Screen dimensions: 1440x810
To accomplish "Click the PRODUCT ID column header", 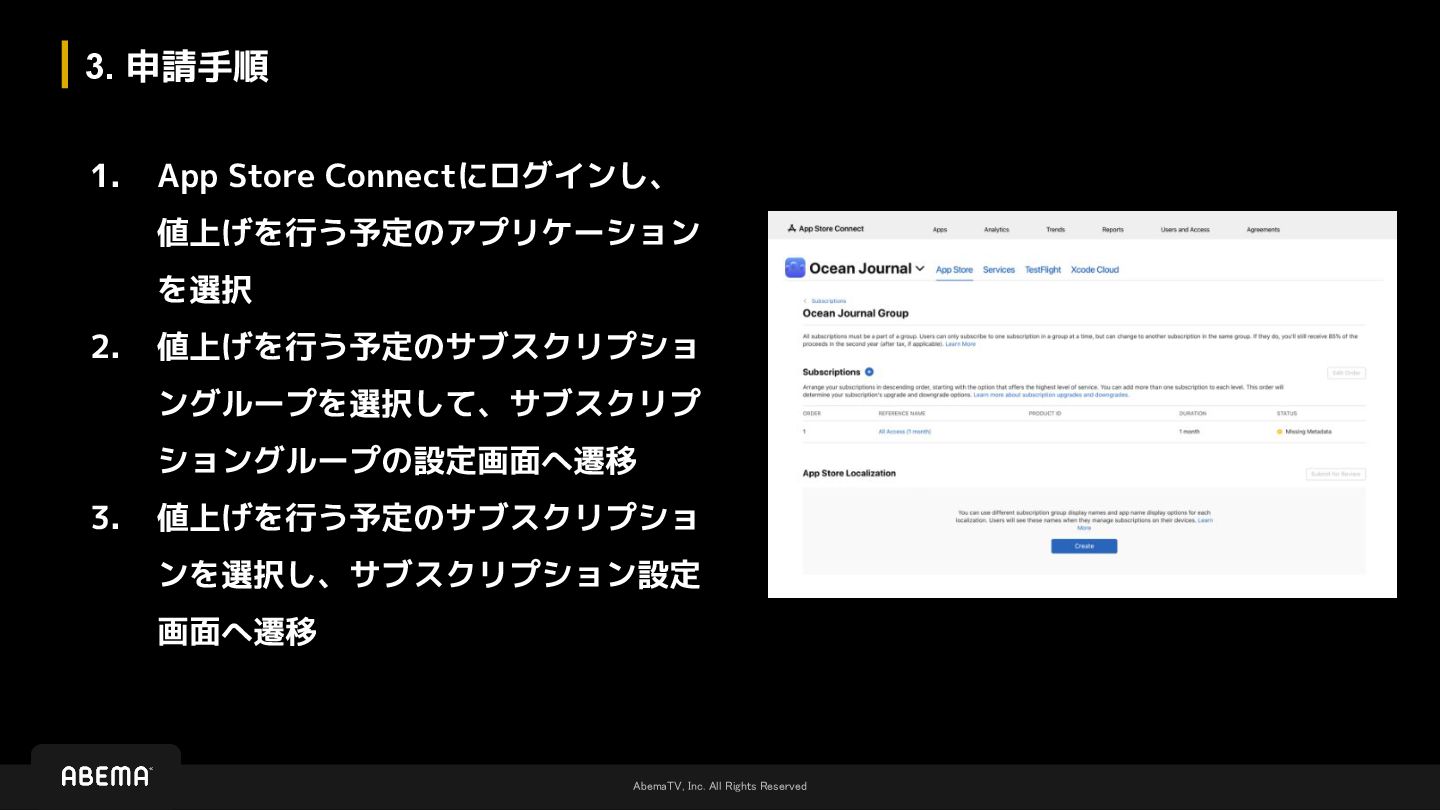I will (x=1045, y=413).
